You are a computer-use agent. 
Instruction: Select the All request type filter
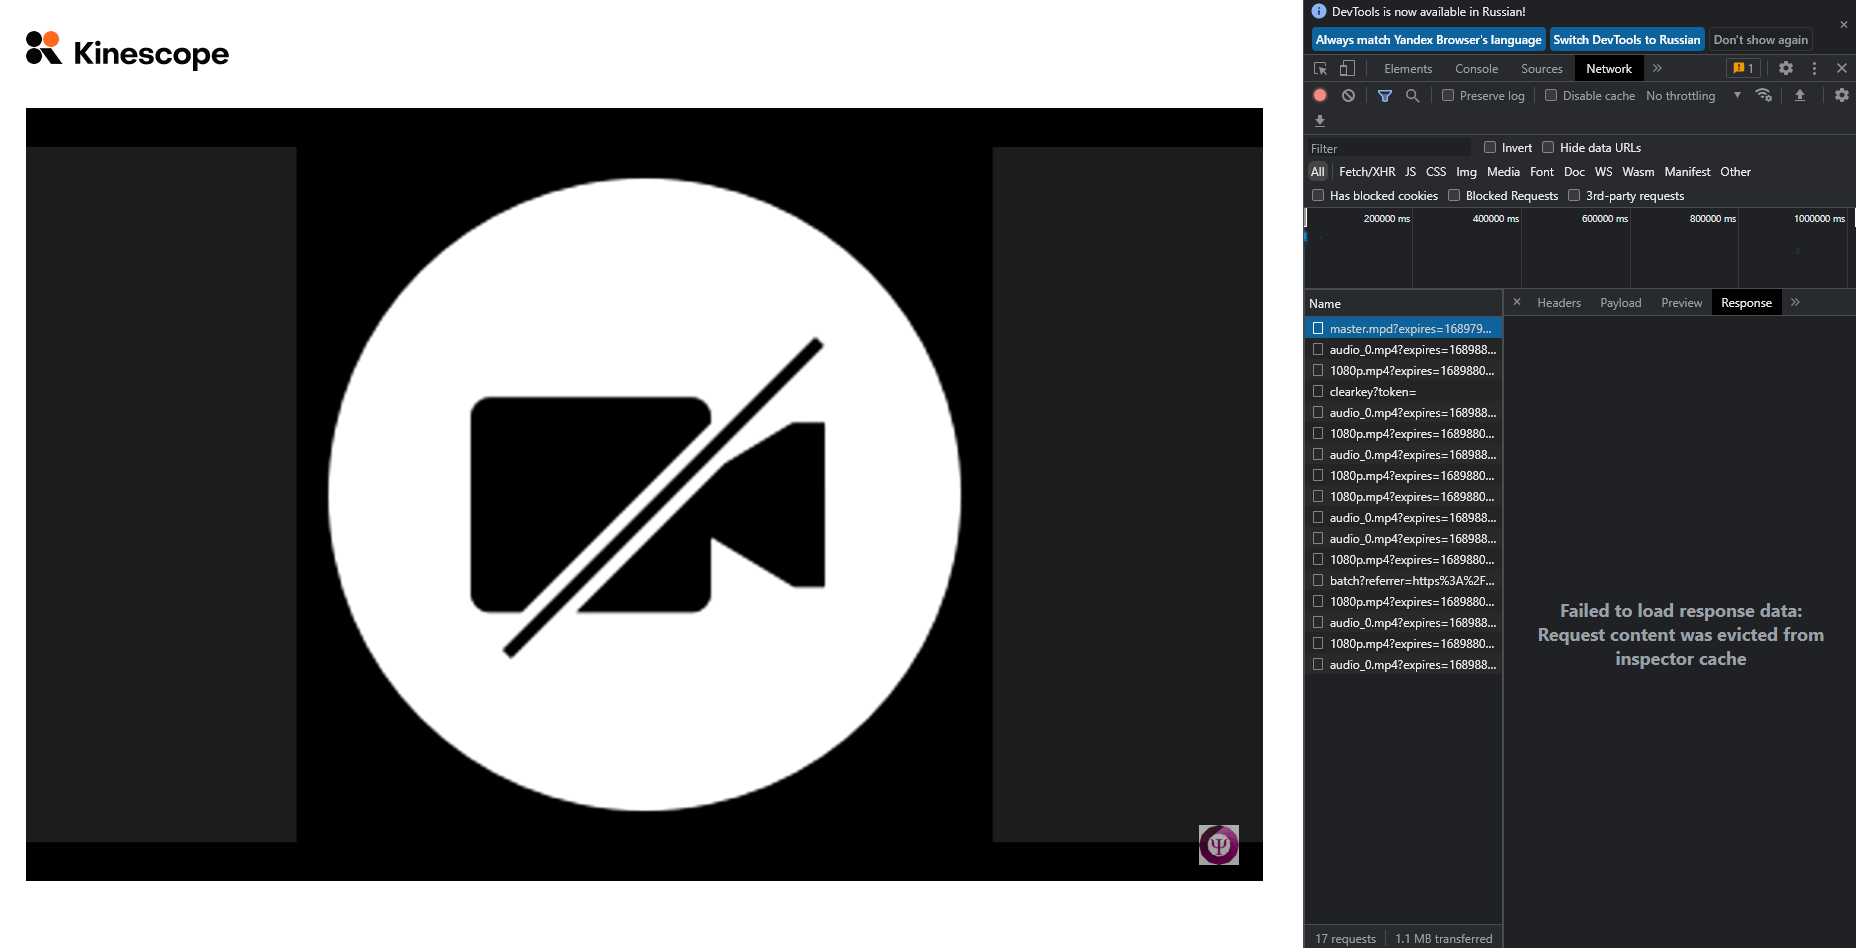click(1318, 171)
